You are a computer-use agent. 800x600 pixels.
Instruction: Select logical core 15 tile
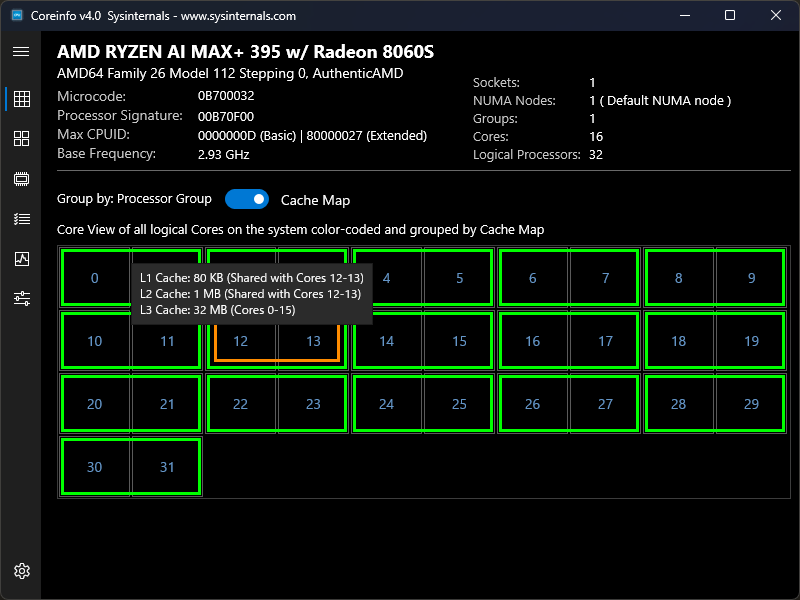459,341
